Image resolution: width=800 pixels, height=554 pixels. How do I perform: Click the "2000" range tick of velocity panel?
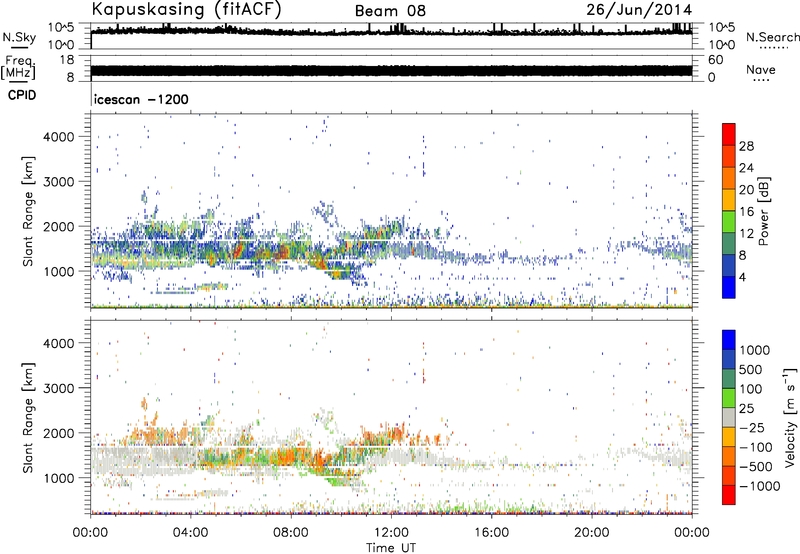pyautogui.click(x=59, y=433)
